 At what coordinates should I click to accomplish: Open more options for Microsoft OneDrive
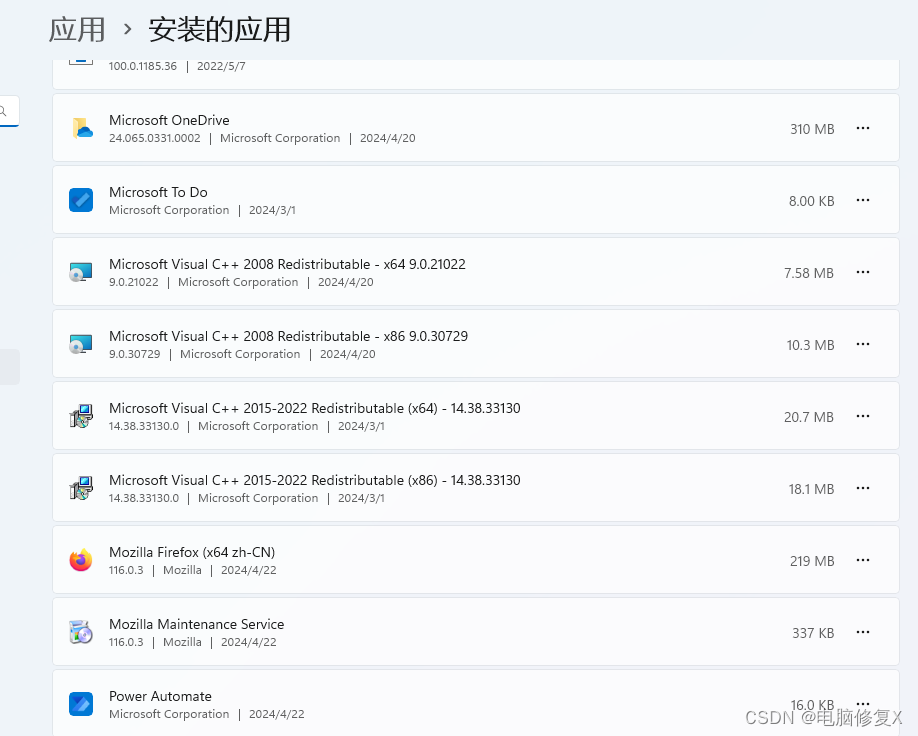(863, 128)
